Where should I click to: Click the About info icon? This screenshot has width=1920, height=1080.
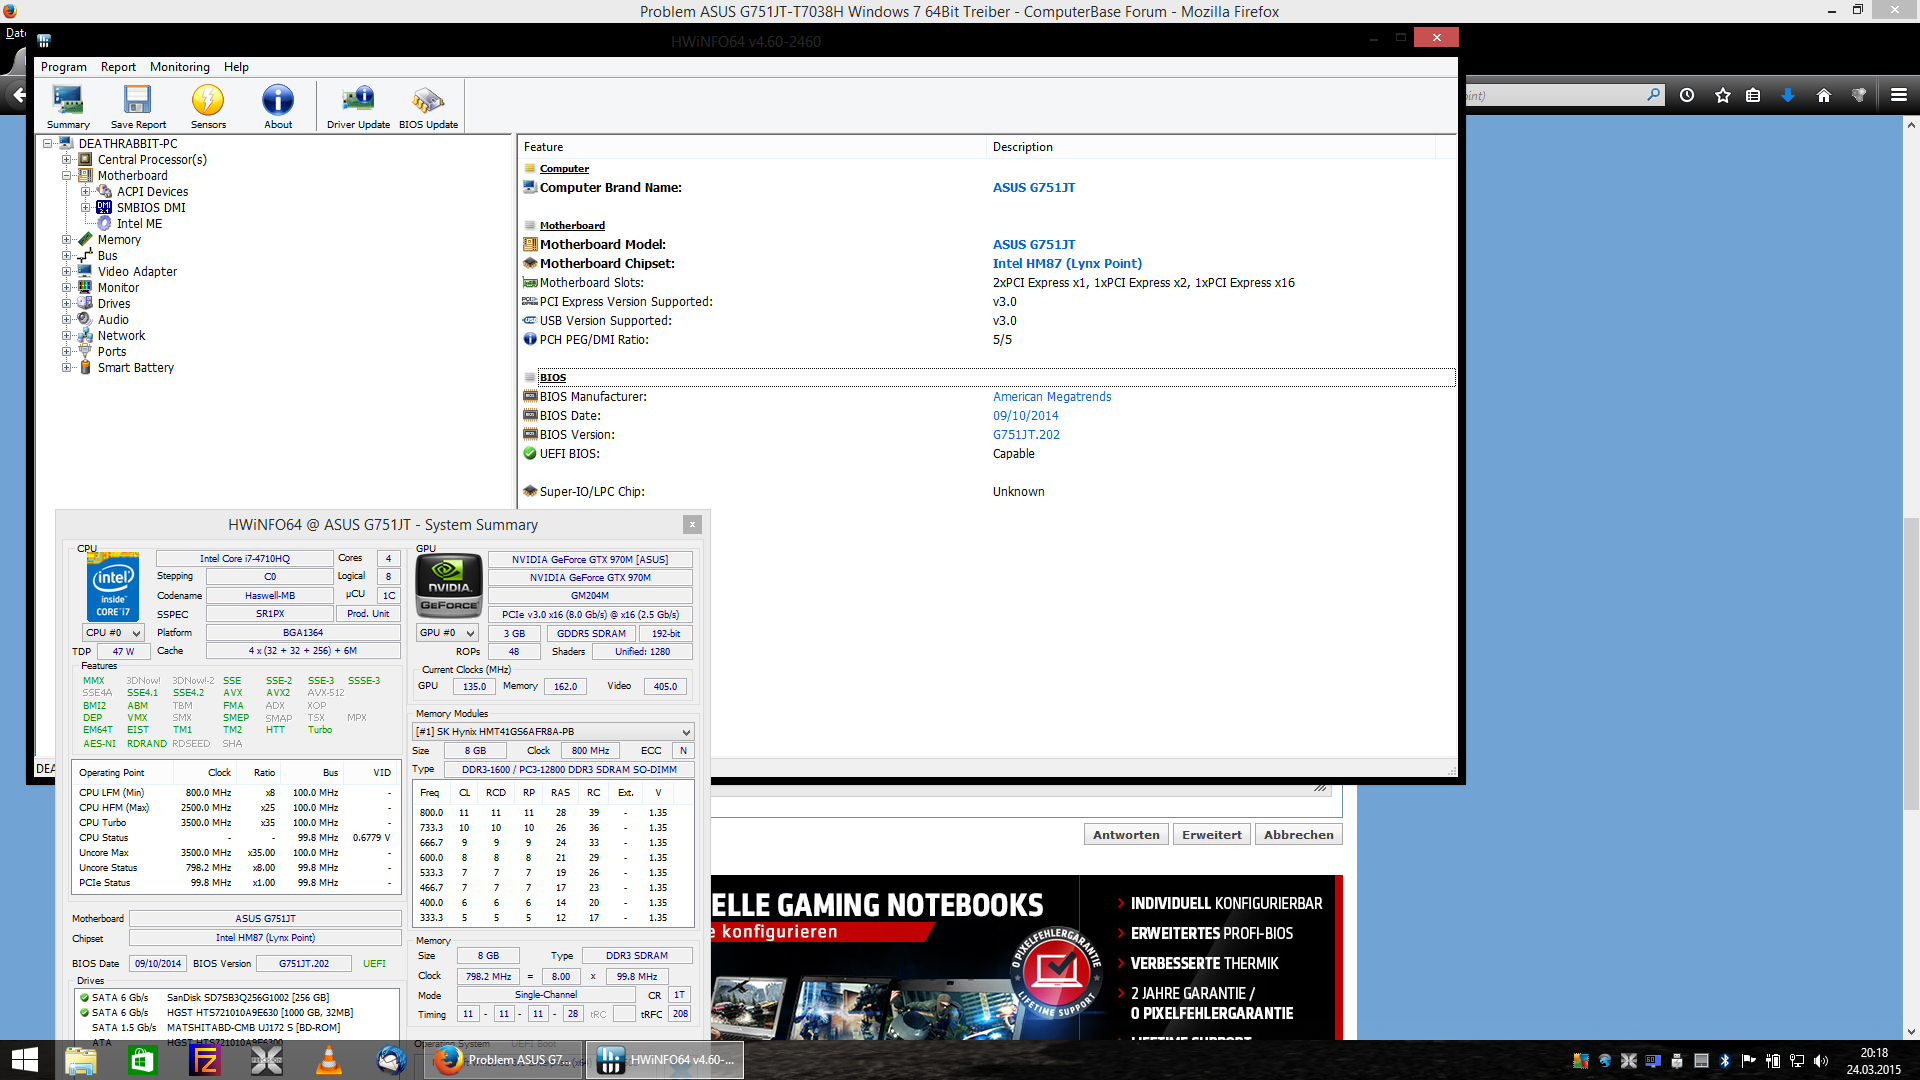278,106
